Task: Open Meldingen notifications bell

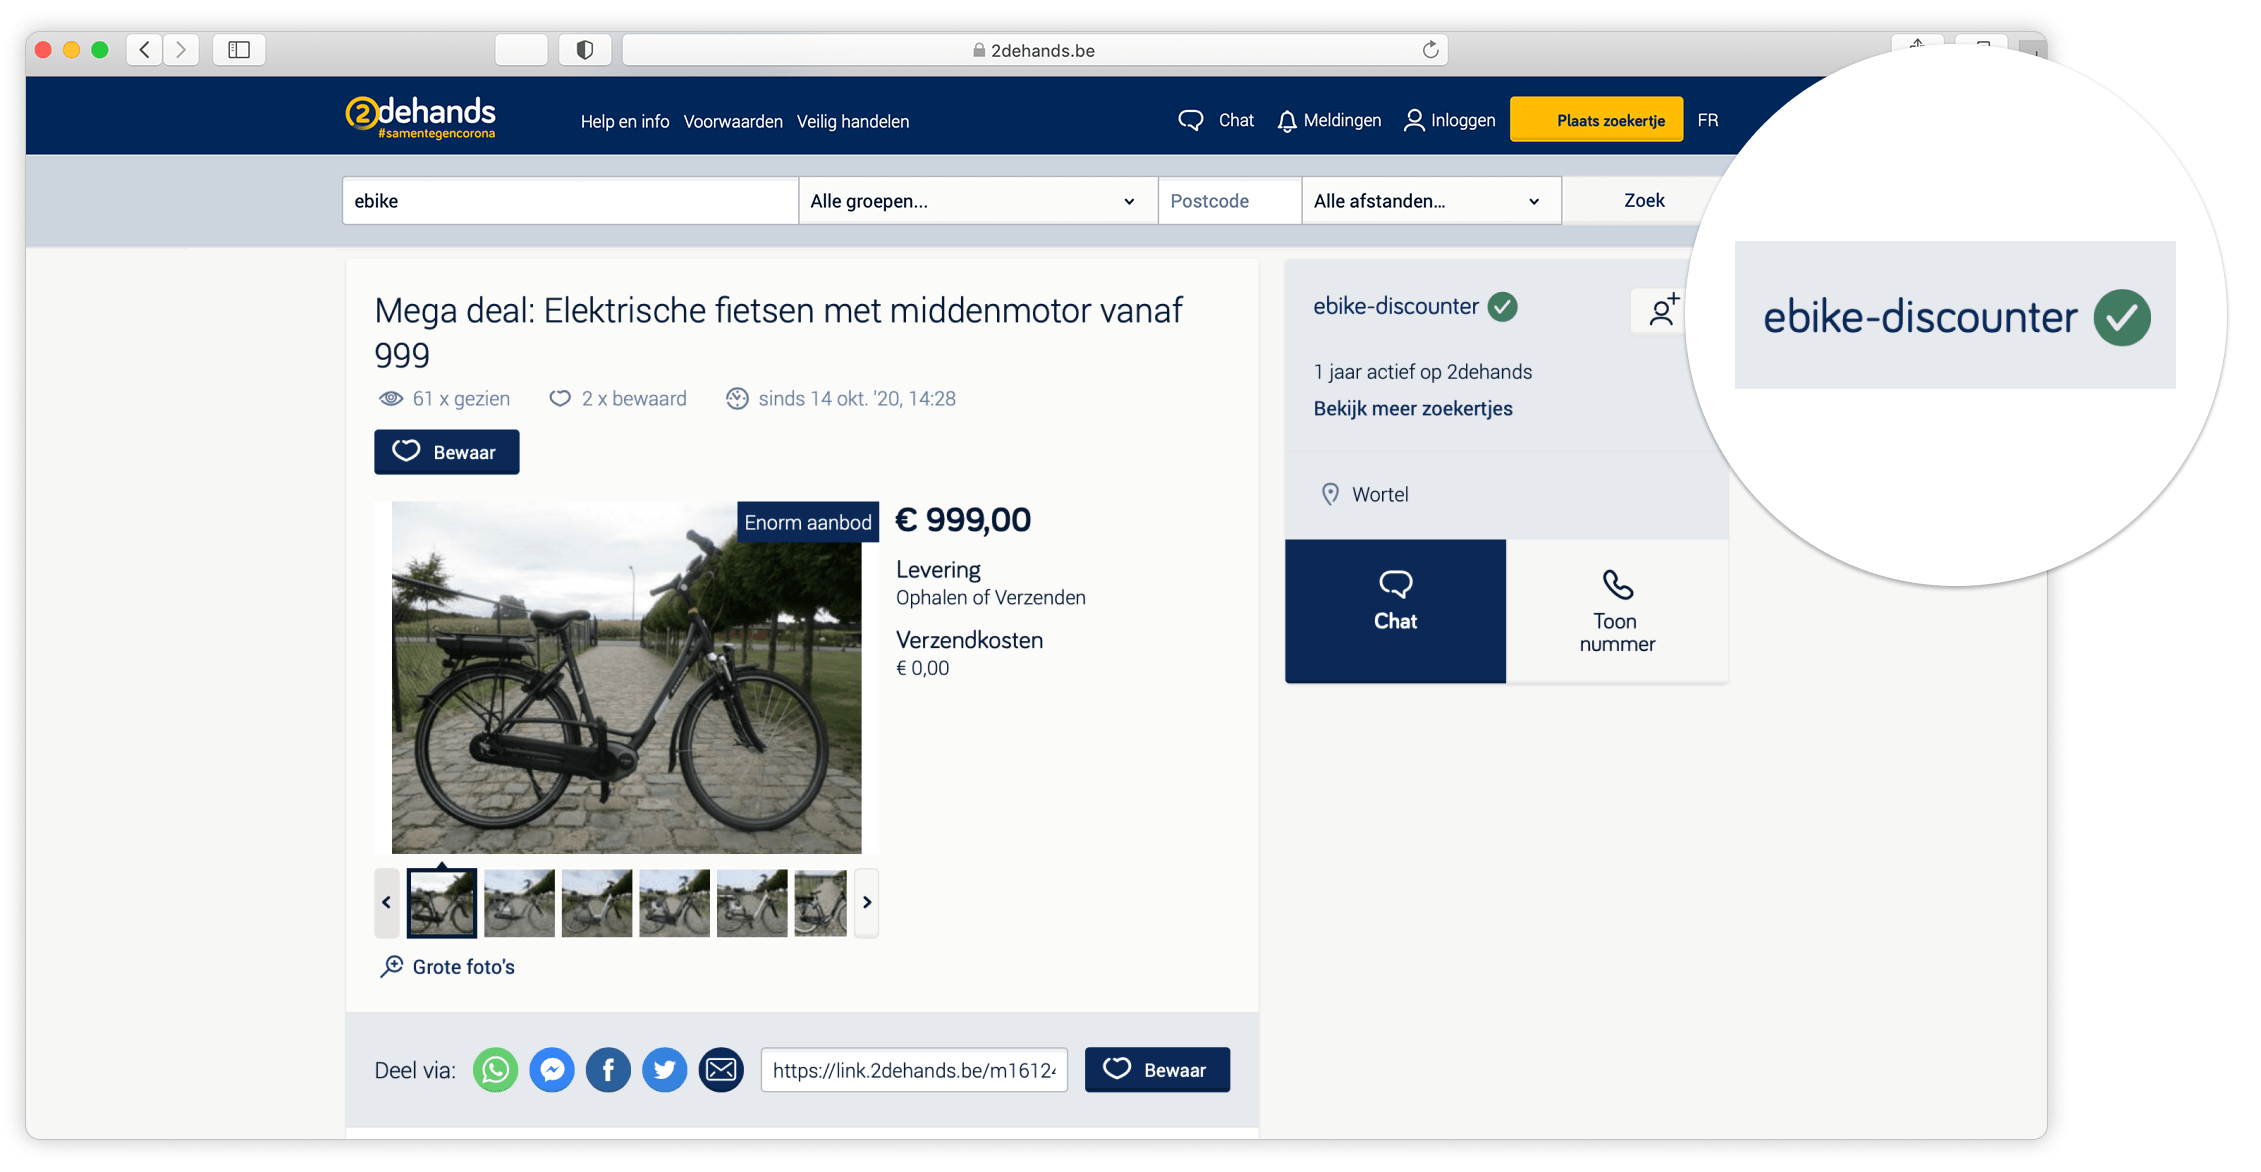Action: click(x=1329, y=120)
